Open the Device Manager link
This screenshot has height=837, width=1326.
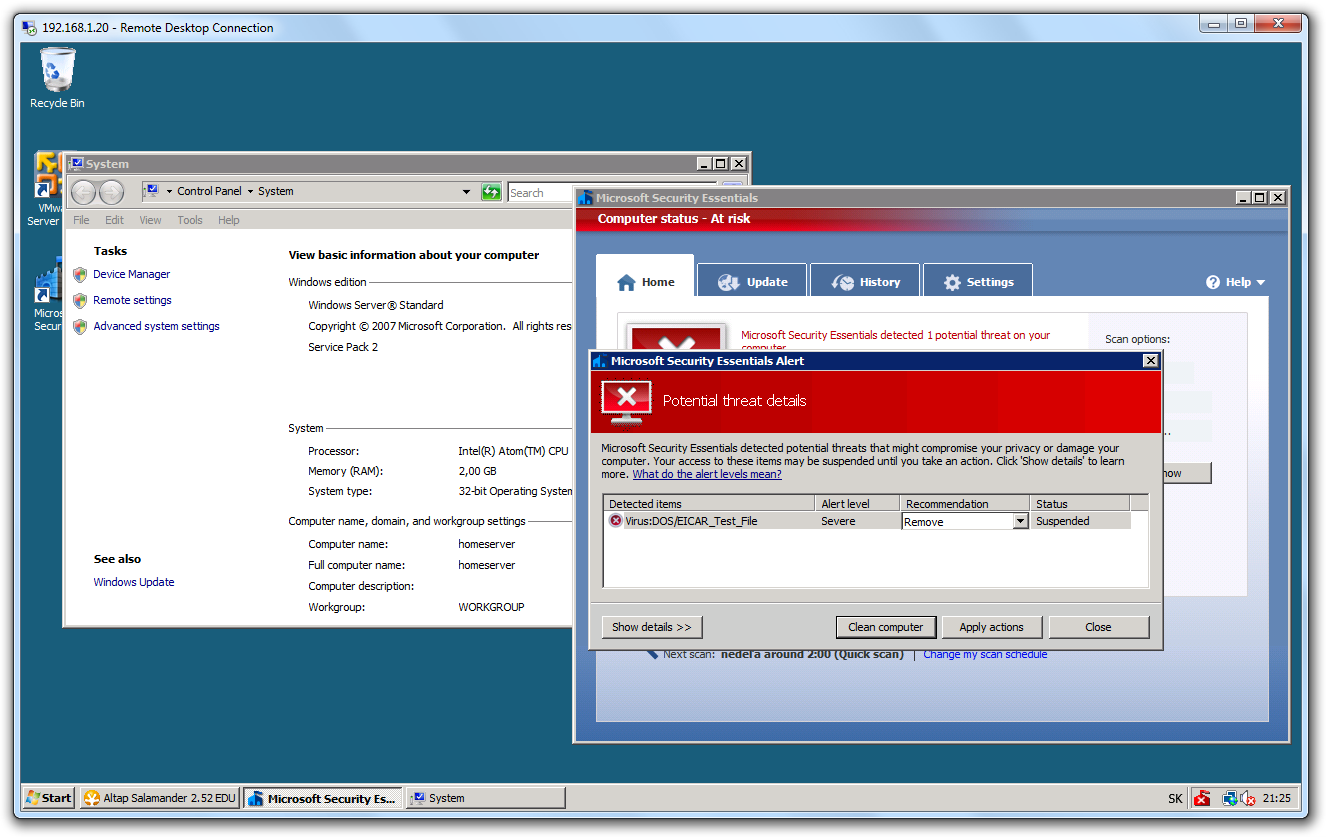pos(132,274)
